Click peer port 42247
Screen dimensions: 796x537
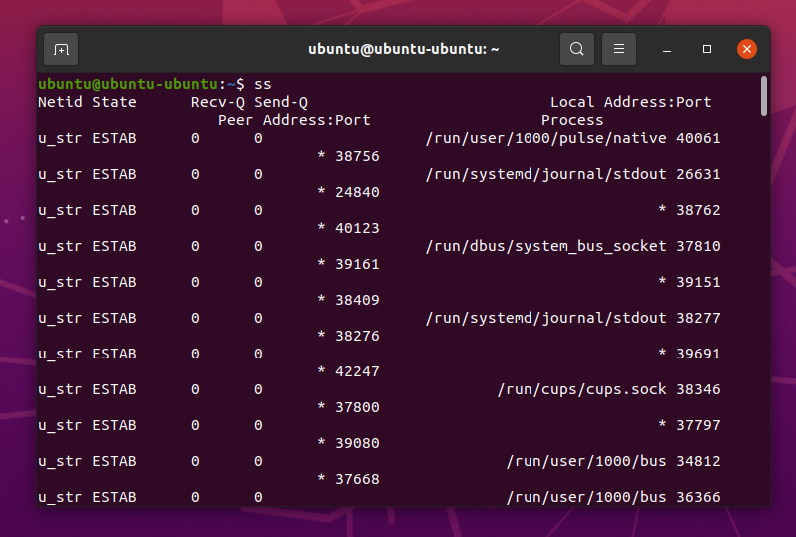coord(357,372)
